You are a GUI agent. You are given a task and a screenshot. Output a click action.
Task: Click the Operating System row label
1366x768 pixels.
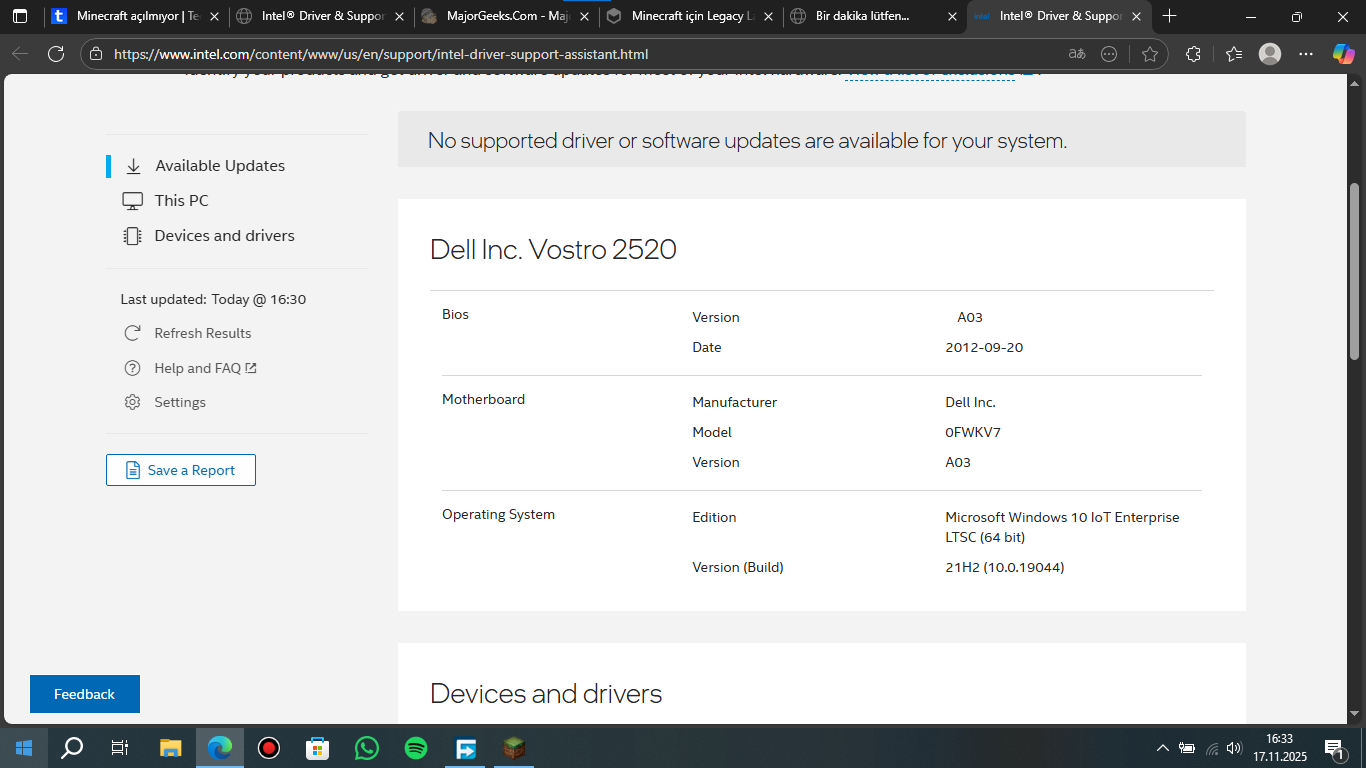pos(498,514)
